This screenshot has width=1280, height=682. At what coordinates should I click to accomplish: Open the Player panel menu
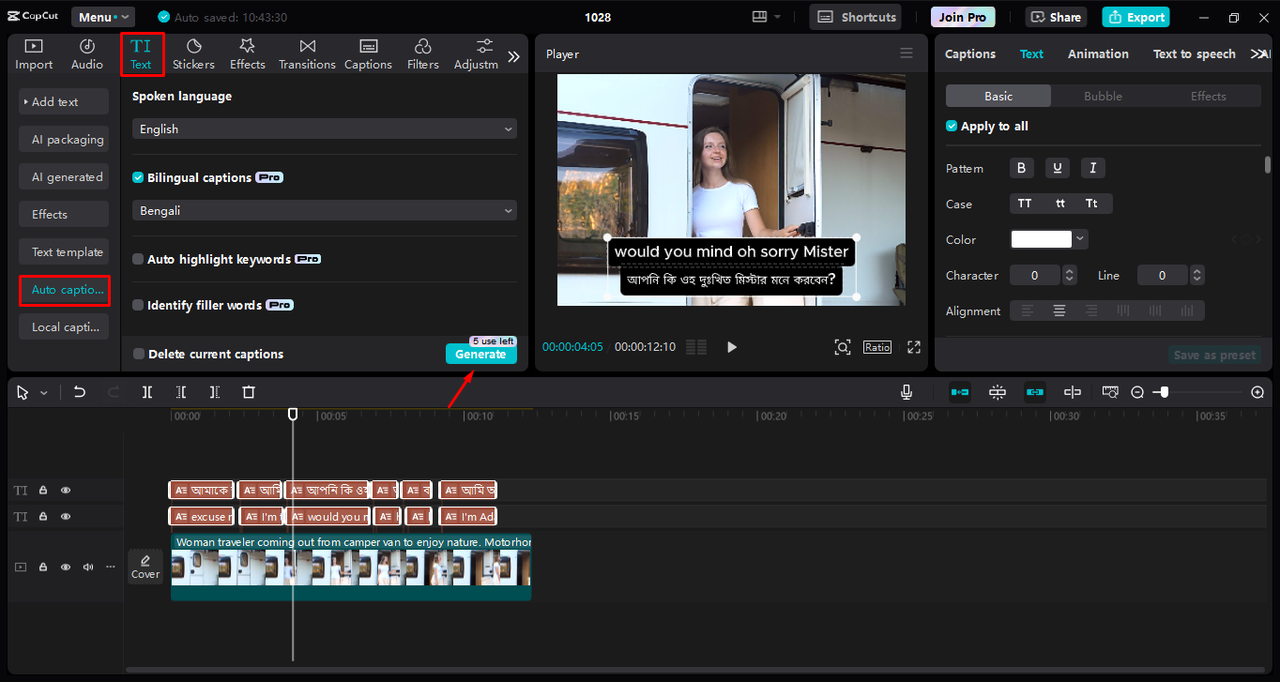tap(906, 53)
